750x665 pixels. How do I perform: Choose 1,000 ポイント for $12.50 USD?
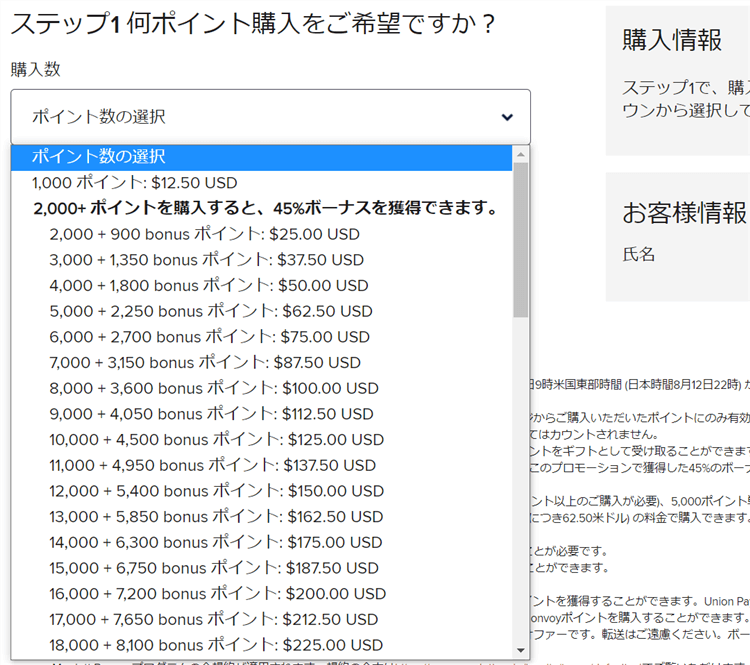[x=135, y=183]
